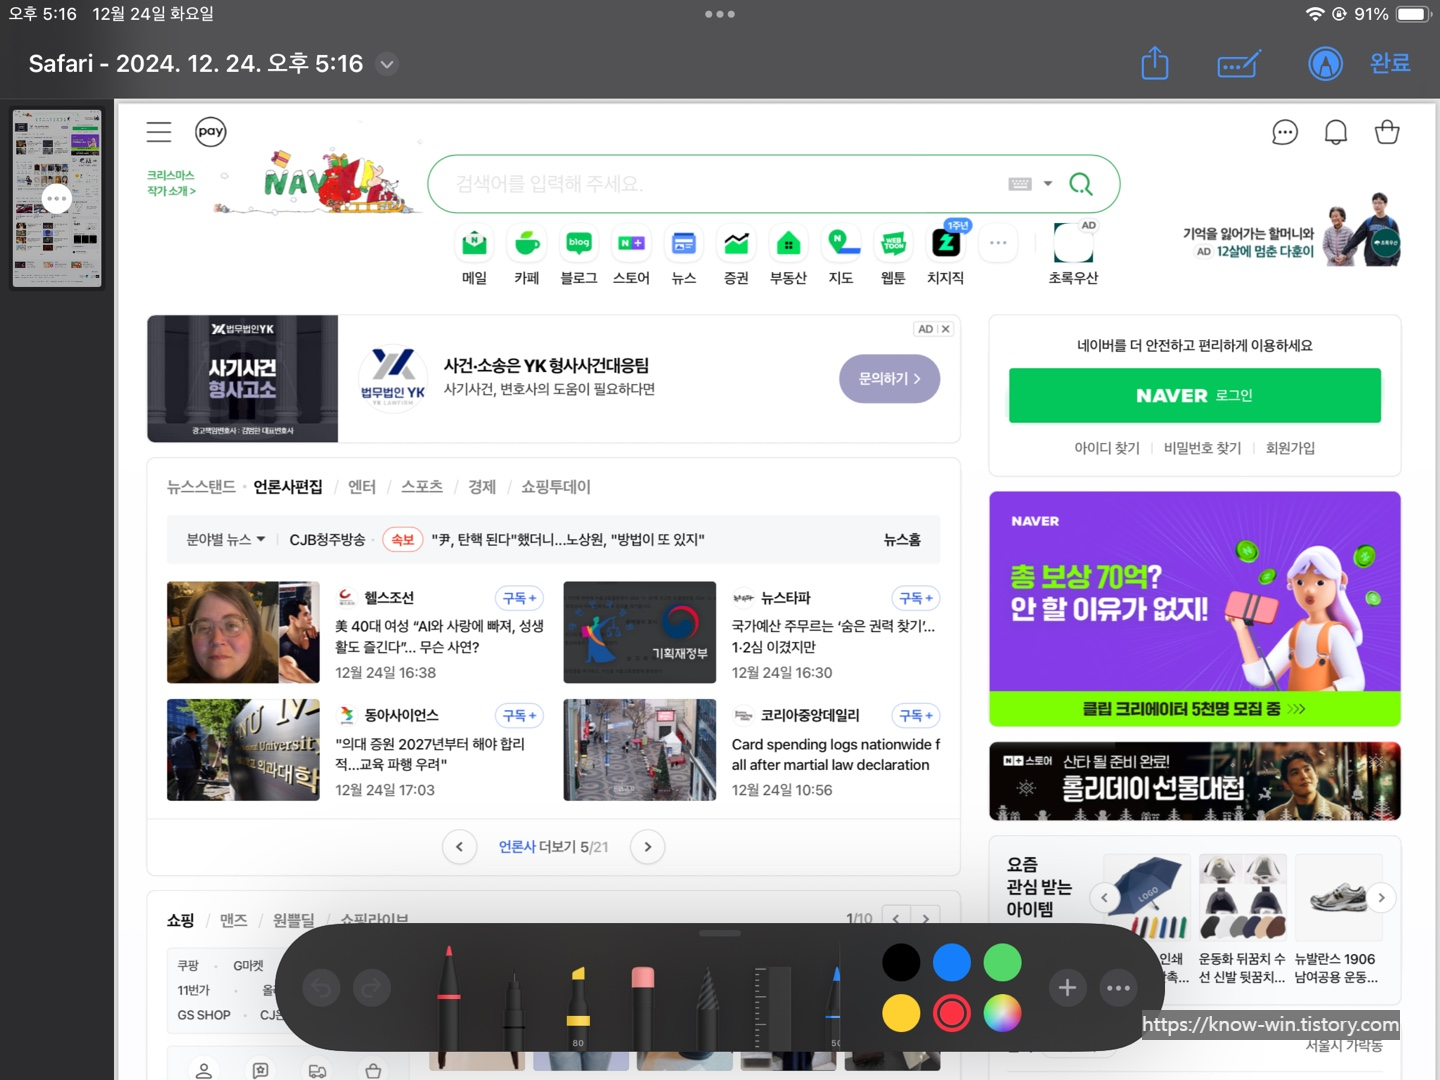Open the Naver hamburger menu

(x=159, y=132)
